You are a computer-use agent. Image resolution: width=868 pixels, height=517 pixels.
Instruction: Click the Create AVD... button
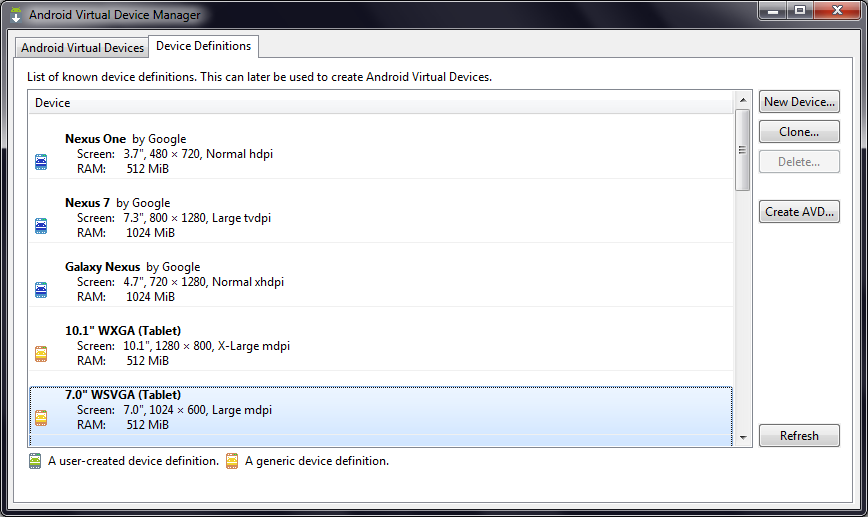[799, 211]
